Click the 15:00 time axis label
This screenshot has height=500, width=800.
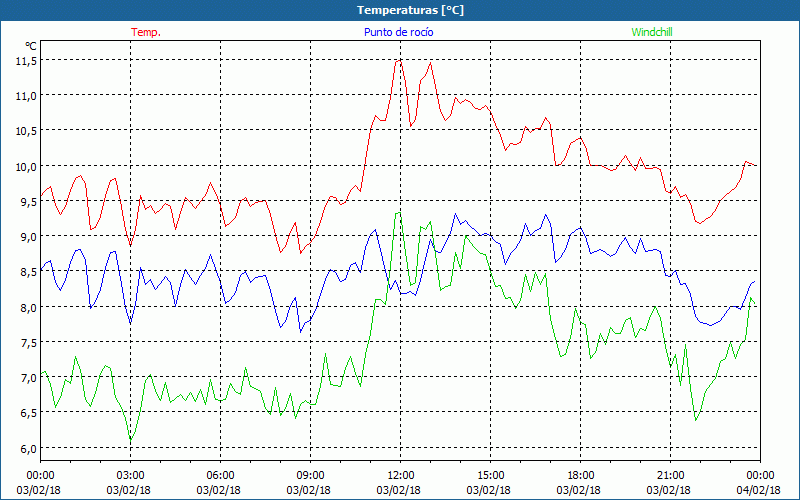(x=490, y=476)
